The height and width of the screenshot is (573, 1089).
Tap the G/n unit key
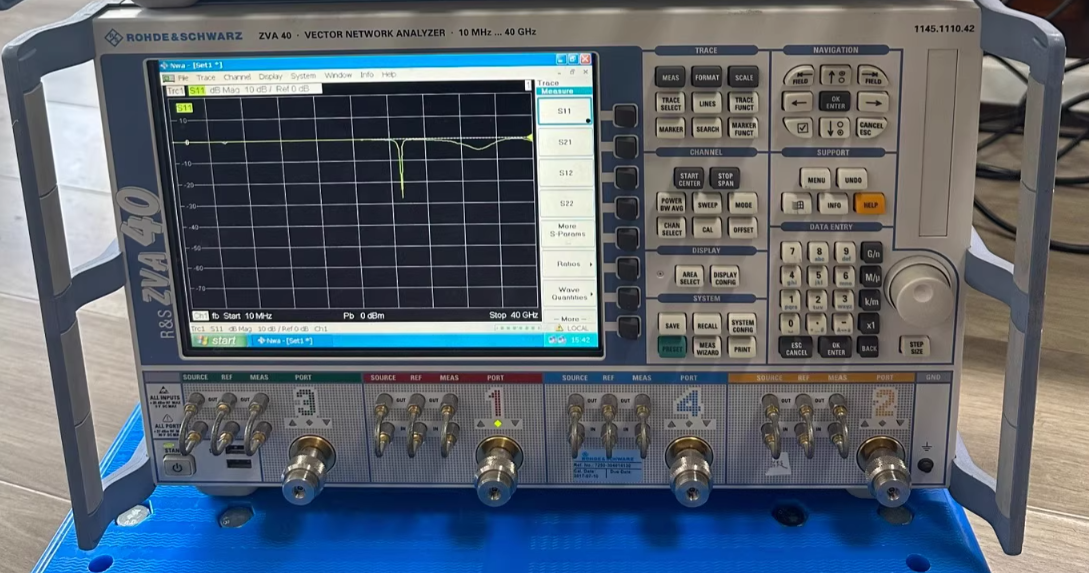(872, 253)
